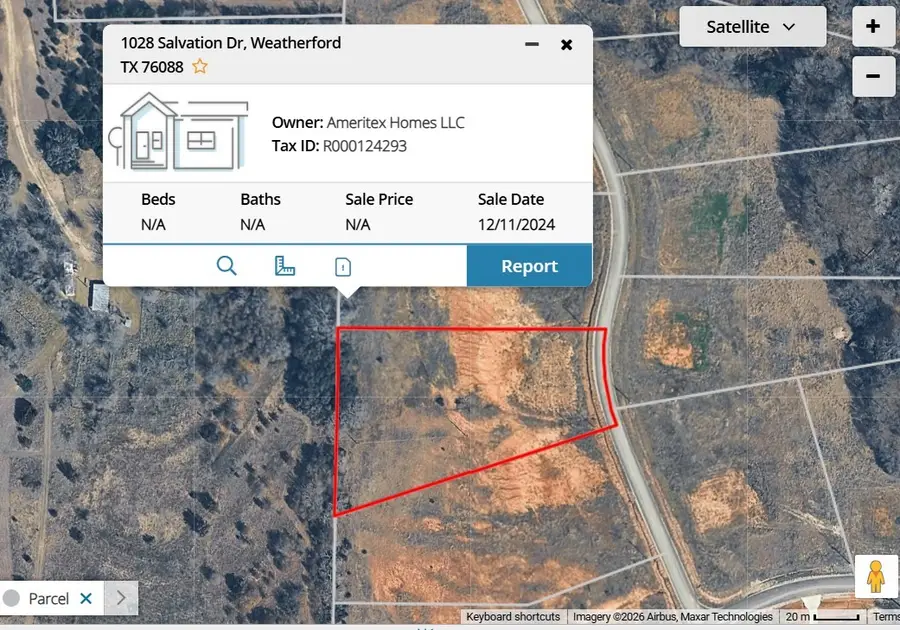Zoom out with the minus icon
The width and height of the screenshot is (900, 630).
(x=872, y=77)
